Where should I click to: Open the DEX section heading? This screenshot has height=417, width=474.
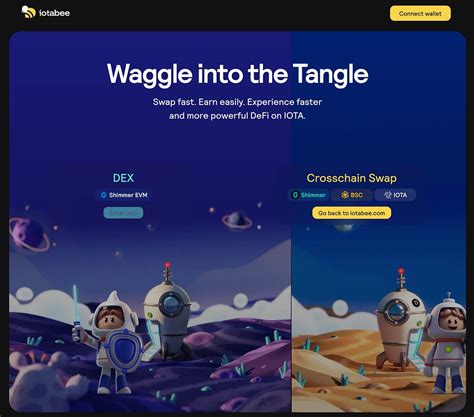tap(123, 178)
